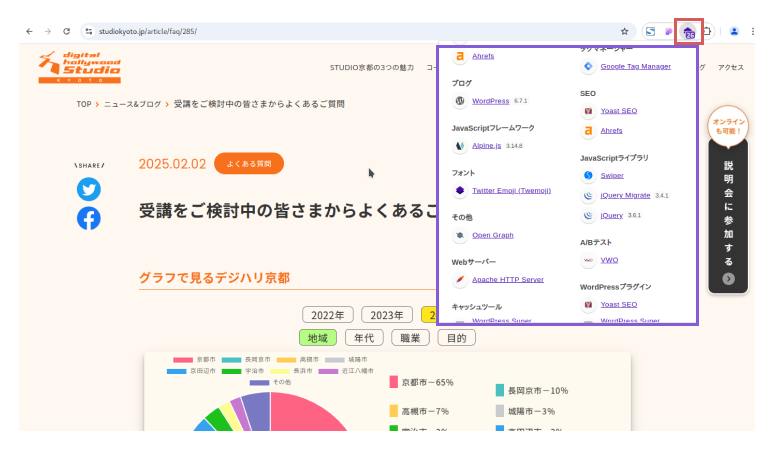Click the Digital Hollywood Studio Kyoto logo
The height and width of the screenshot is (451, 773).
point(80,67)
